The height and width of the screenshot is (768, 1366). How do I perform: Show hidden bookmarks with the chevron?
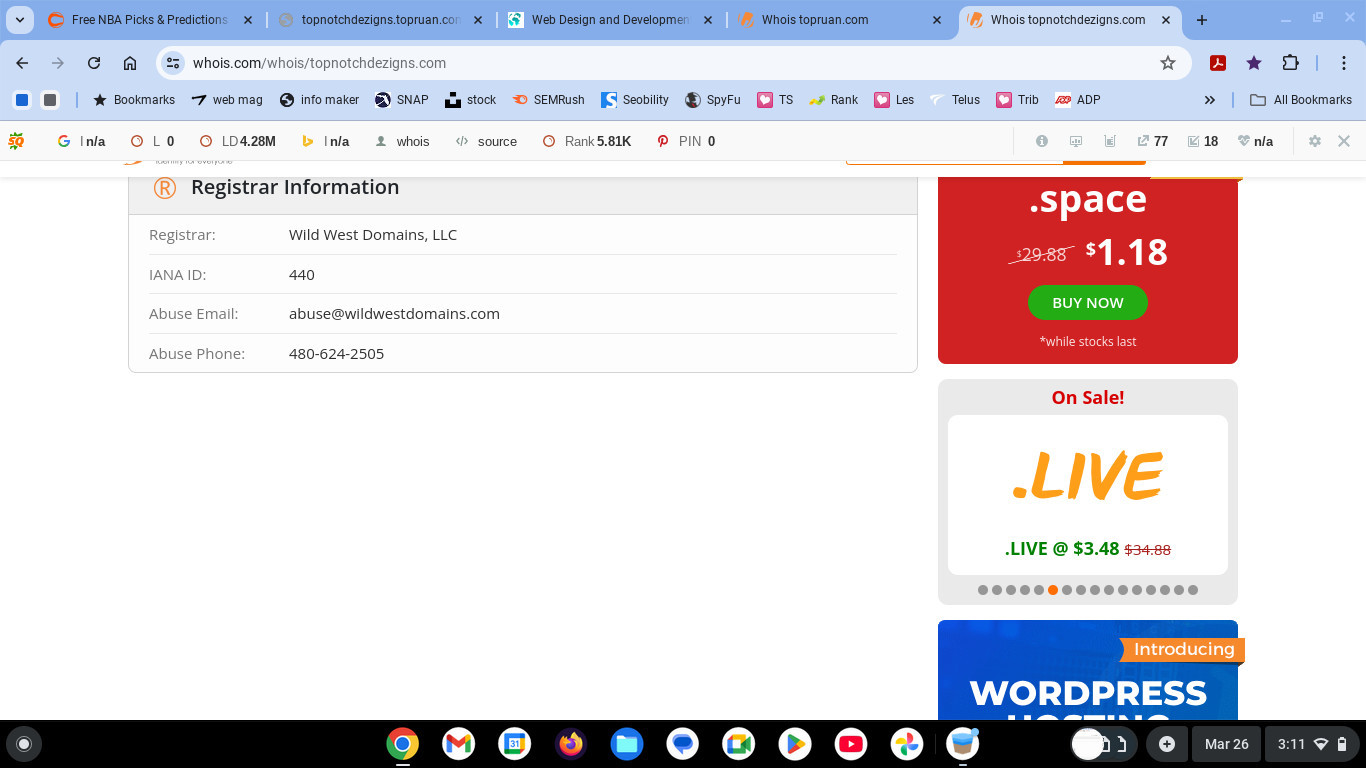coord(1209,100)
